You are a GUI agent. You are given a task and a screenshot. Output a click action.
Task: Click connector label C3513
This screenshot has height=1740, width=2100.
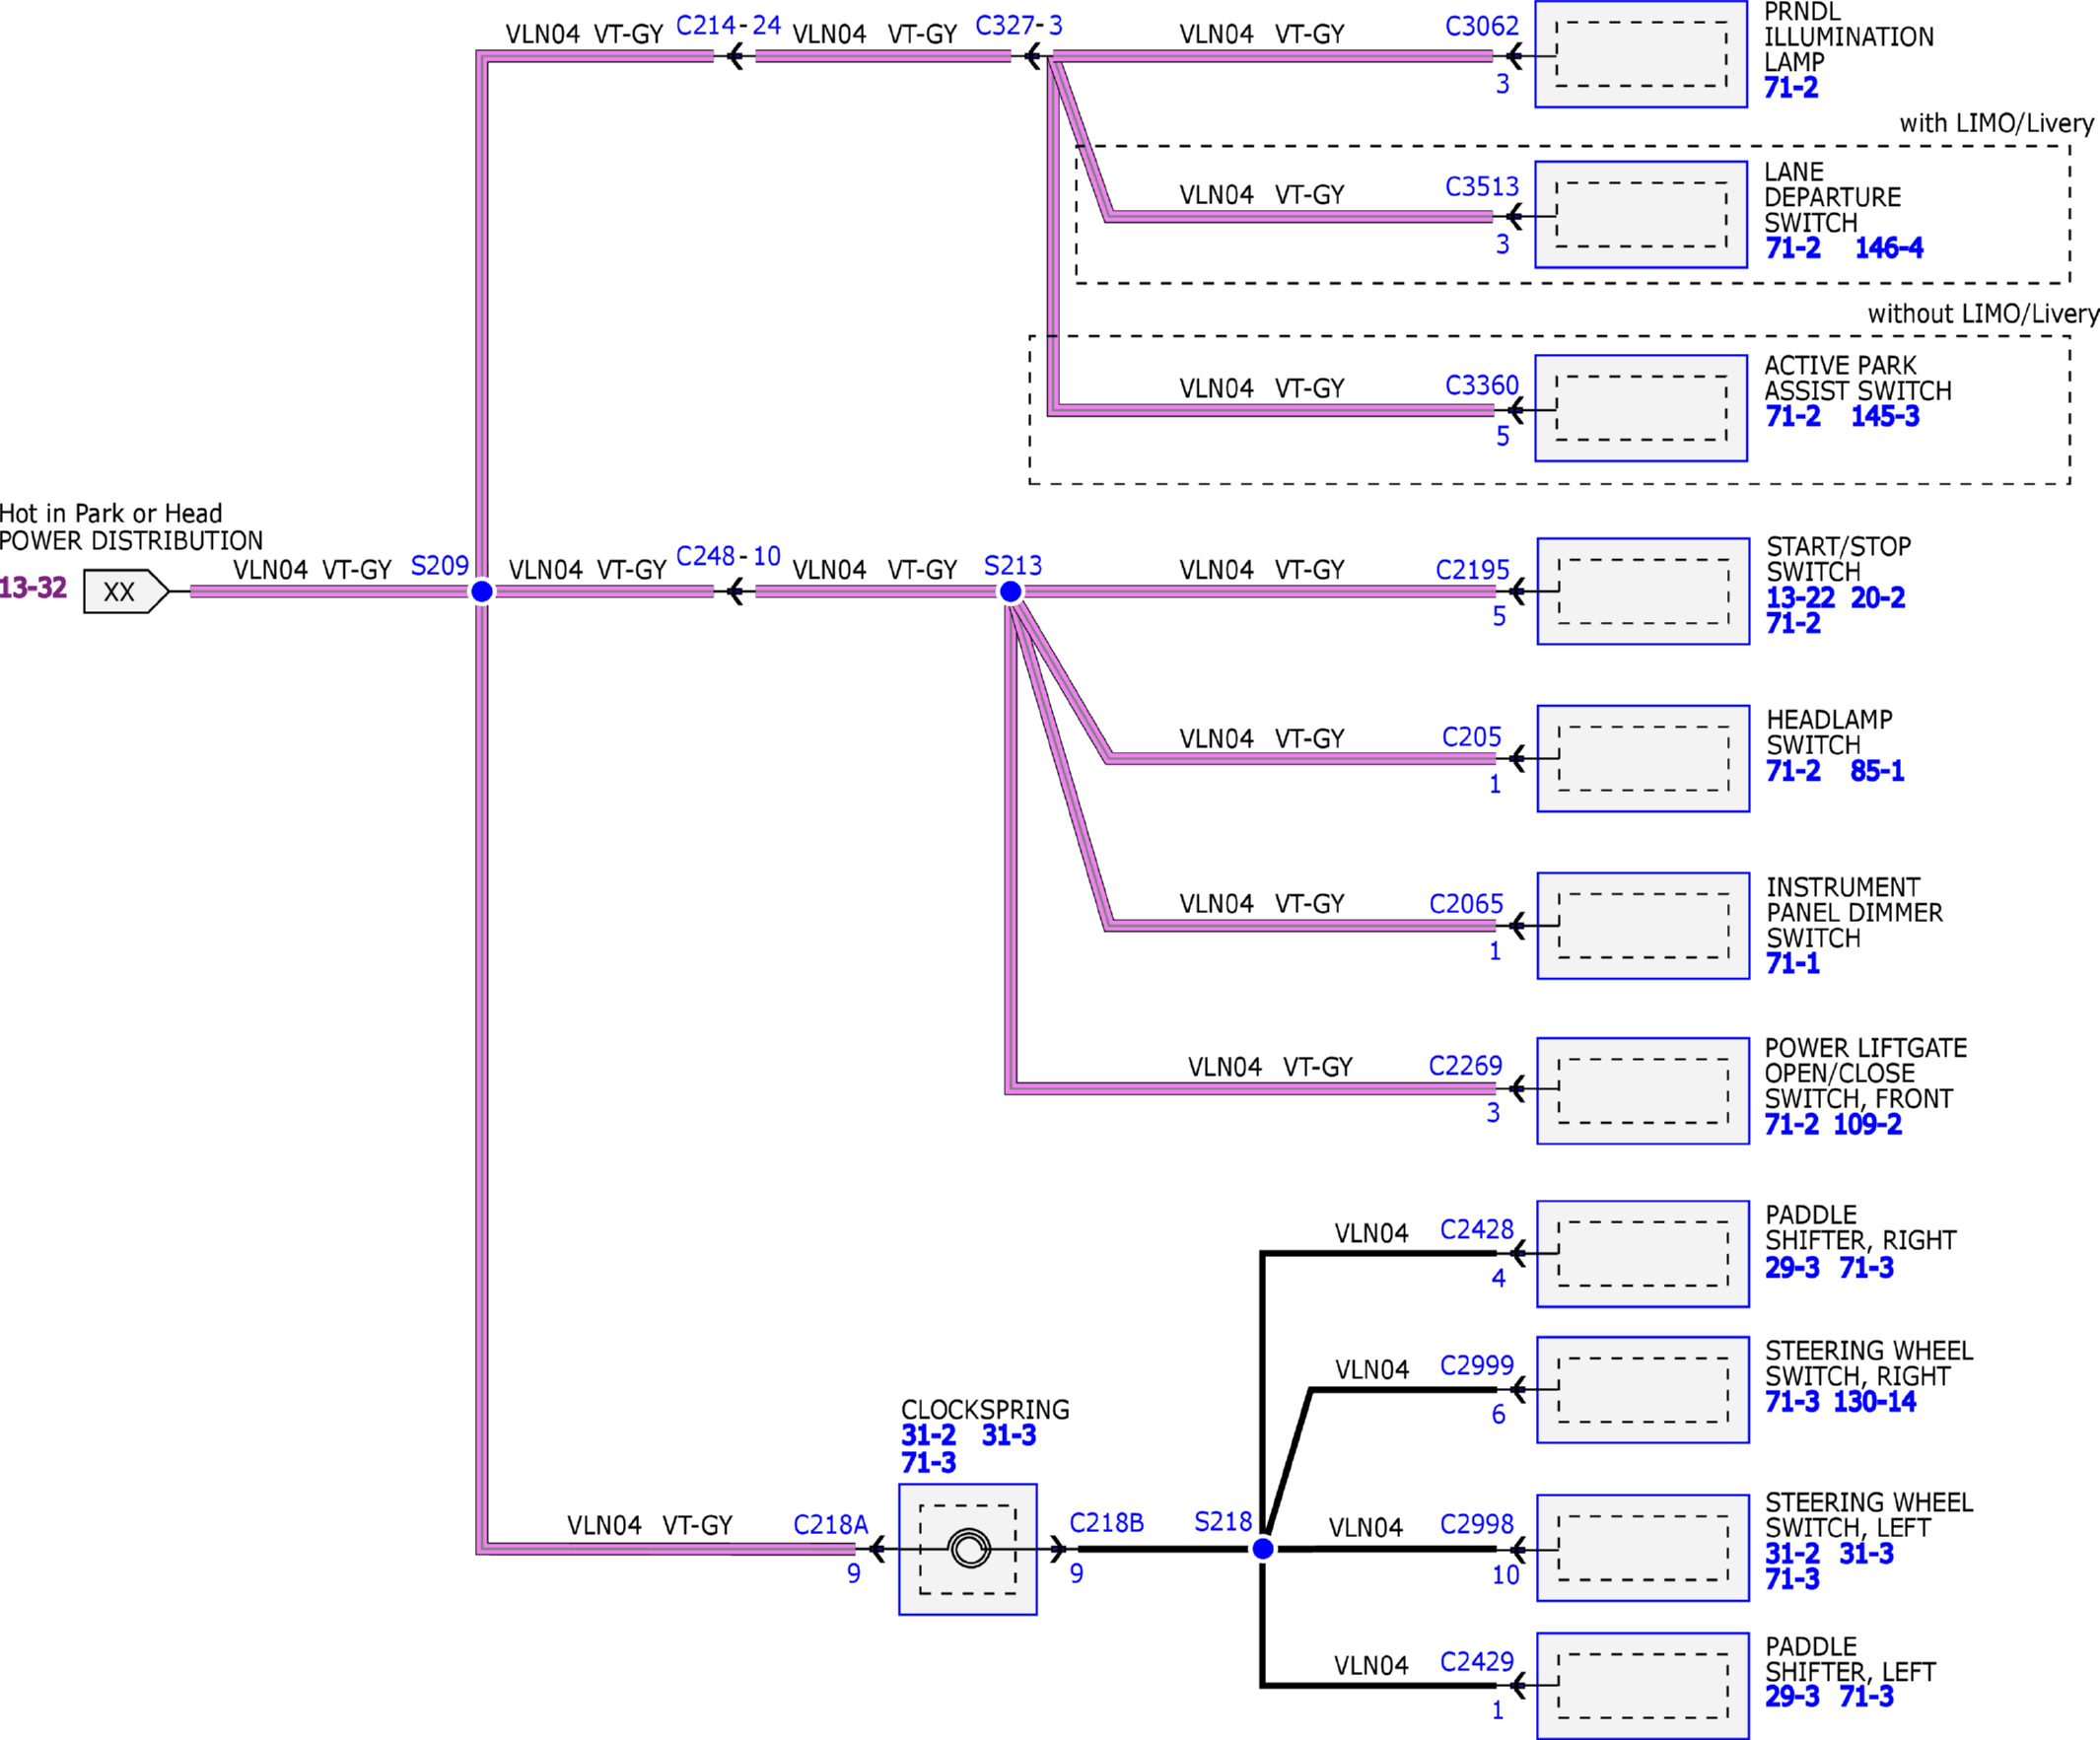click(1482, 187)
